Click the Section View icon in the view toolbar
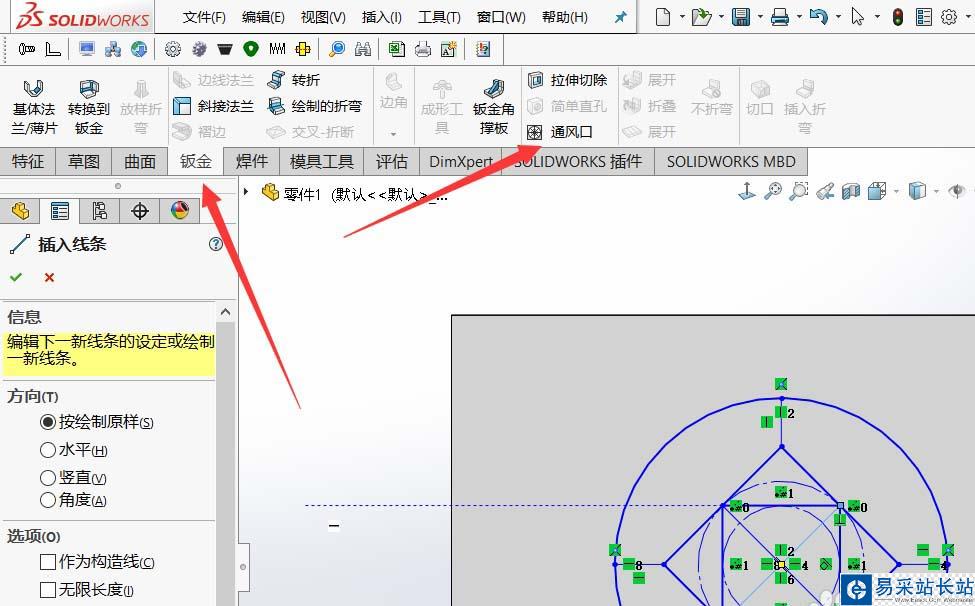975x606 pixels. pos(851,191)
